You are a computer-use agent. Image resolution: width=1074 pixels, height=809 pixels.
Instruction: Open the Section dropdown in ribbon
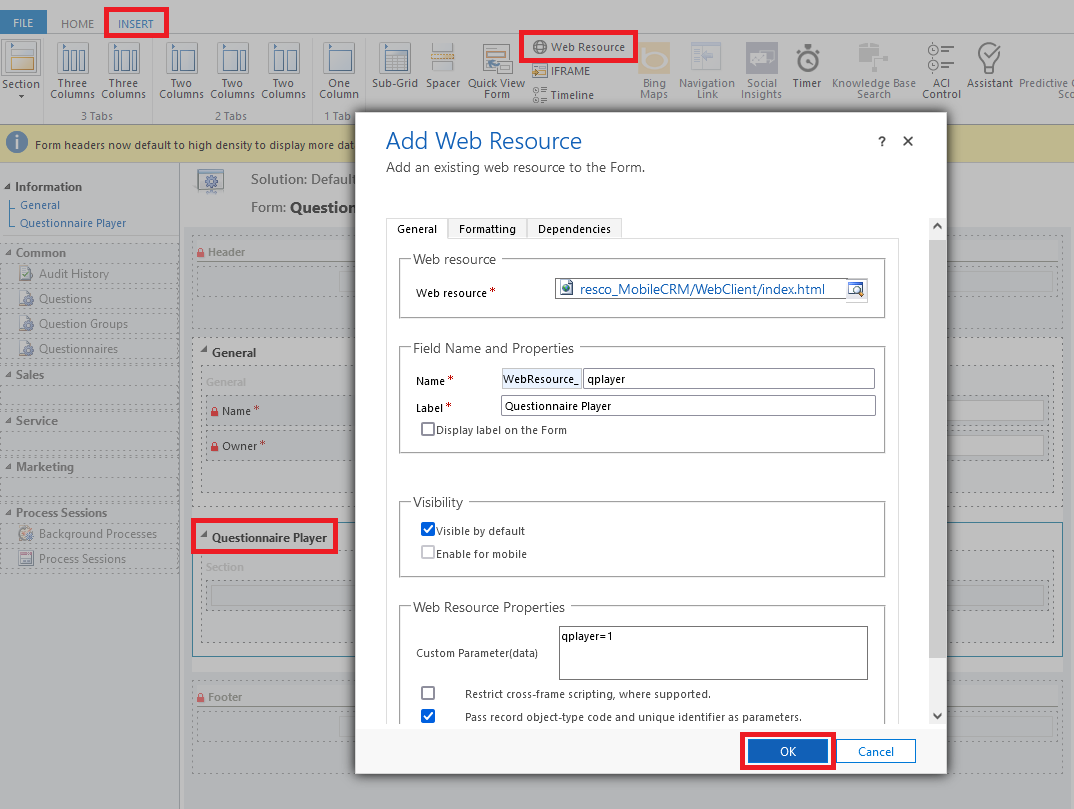click(x=21, y=85)
